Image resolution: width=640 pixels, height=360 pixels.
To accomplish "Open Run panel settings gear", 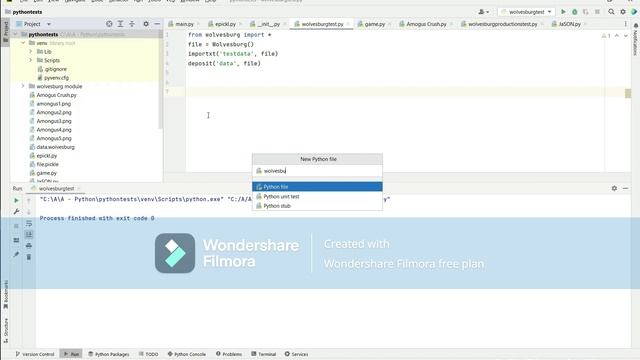I will coord(614,188).
